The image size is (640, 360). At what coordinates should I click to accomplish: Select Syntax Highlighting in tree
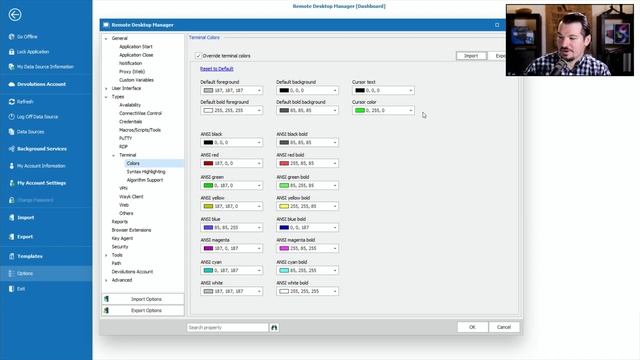tap(146, 172)
